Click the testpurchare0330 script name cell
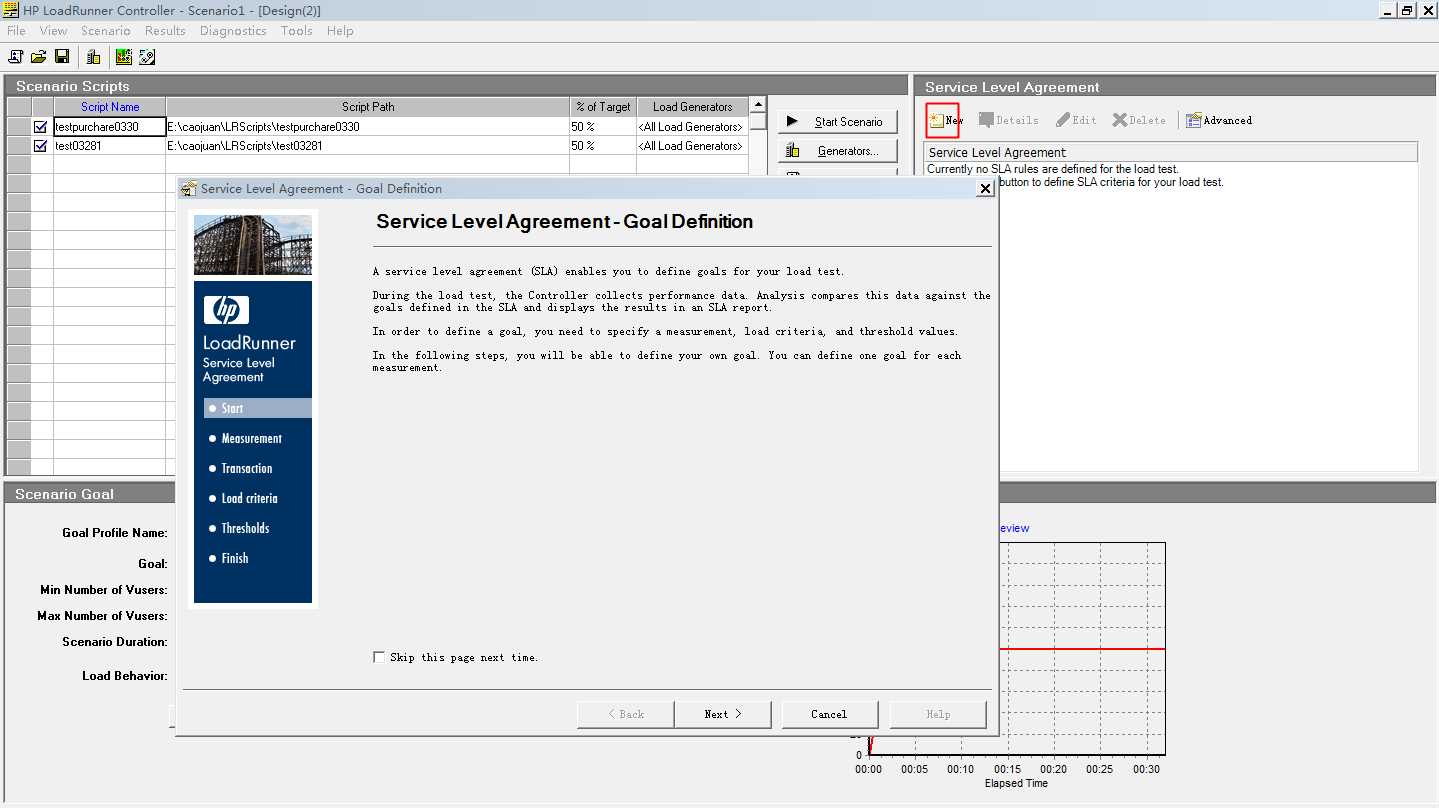The image size is (1439, 808). pyautogui.click(x=110, y=127)
